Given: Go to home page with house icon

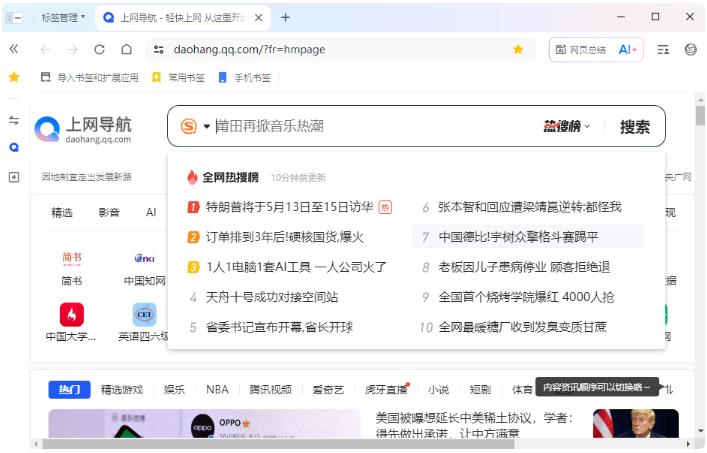Looking at the screenshot, I should click(x=127, y=50).
